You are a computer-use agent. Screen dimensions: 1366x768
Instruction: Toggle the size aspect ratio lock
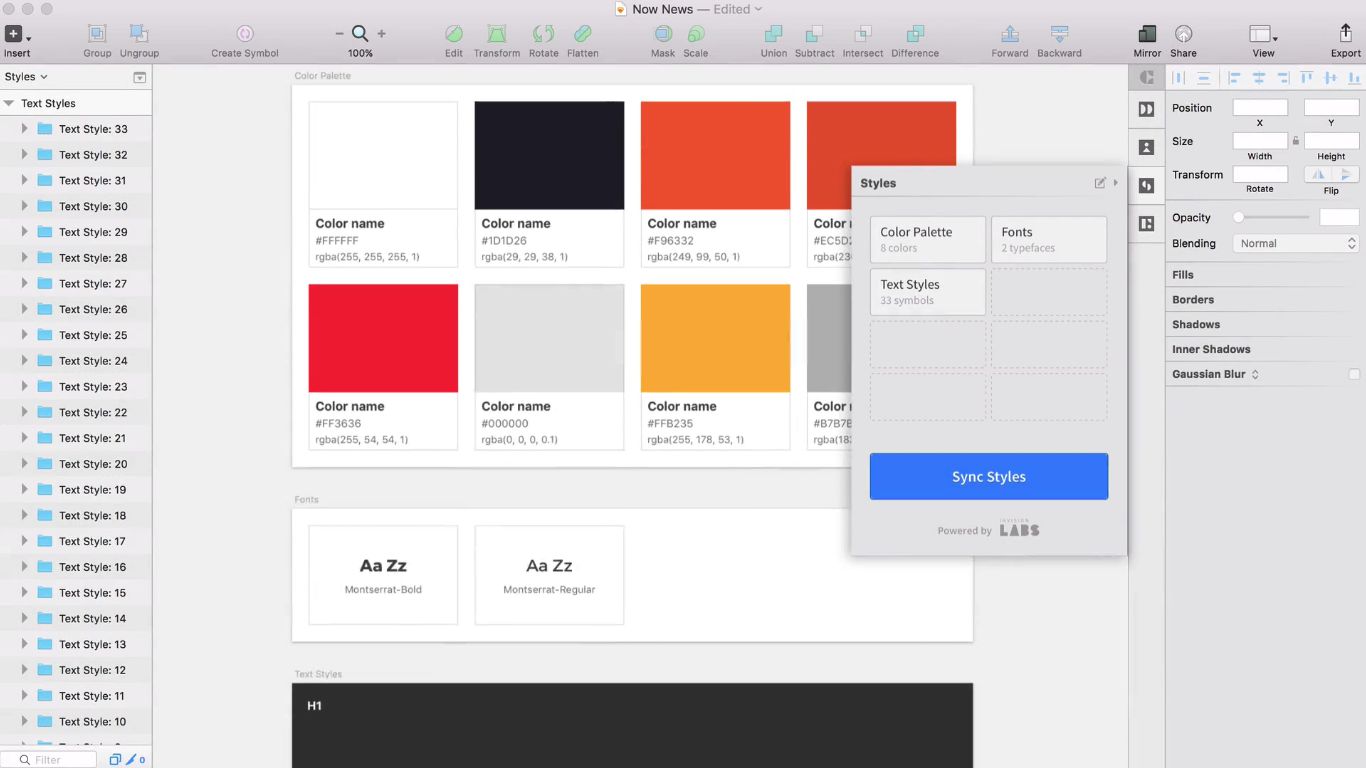(x=1296, y=141)
